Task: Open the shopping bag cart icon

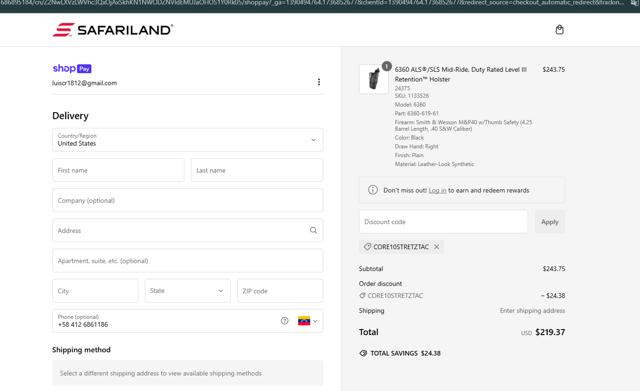Action: tap(559, 30)
